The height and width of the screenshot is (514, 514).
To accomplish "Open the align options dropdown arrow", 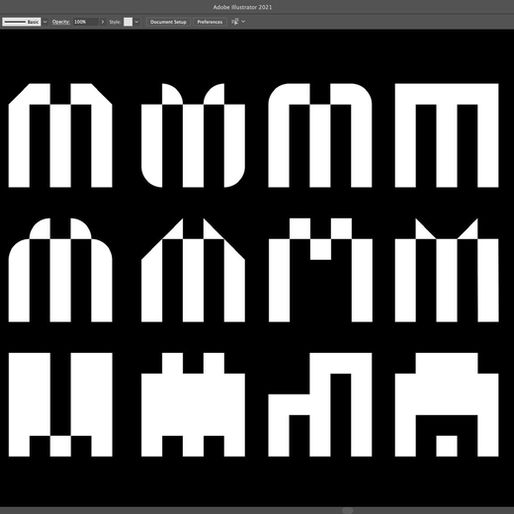I will click(243, 22).
